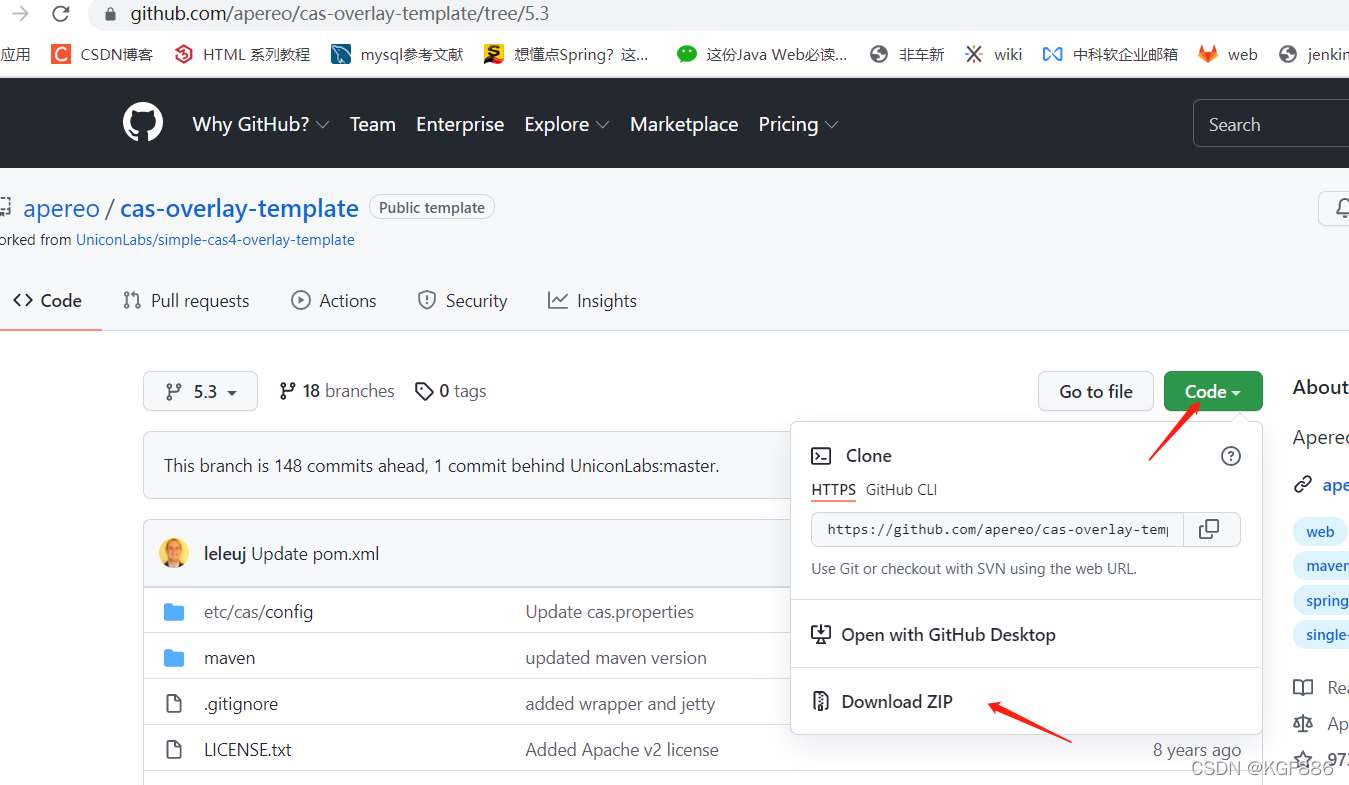
Task: Toggle the green Code dropdown button
Action: (x=1212, y=391)
